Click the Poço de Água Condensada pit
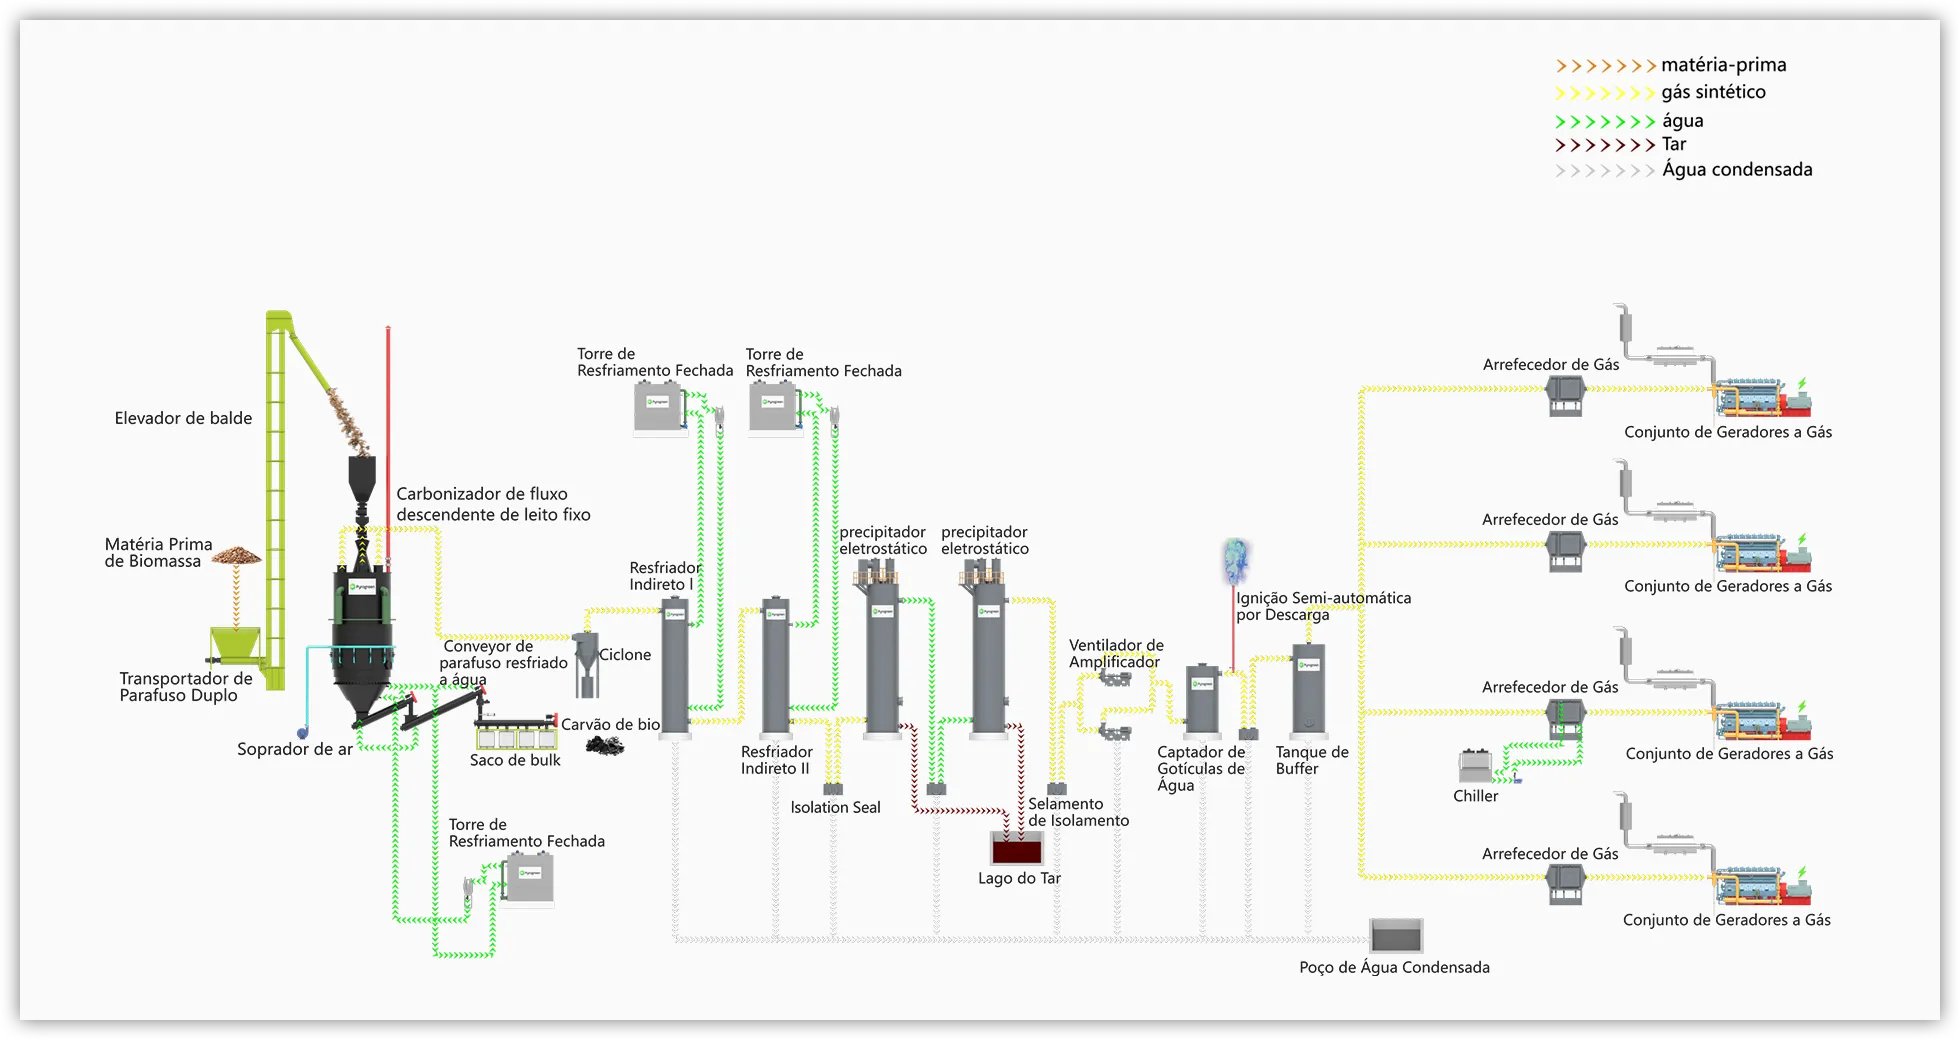Viewport: 1960px width, 1040px height. coord(1396,936)
